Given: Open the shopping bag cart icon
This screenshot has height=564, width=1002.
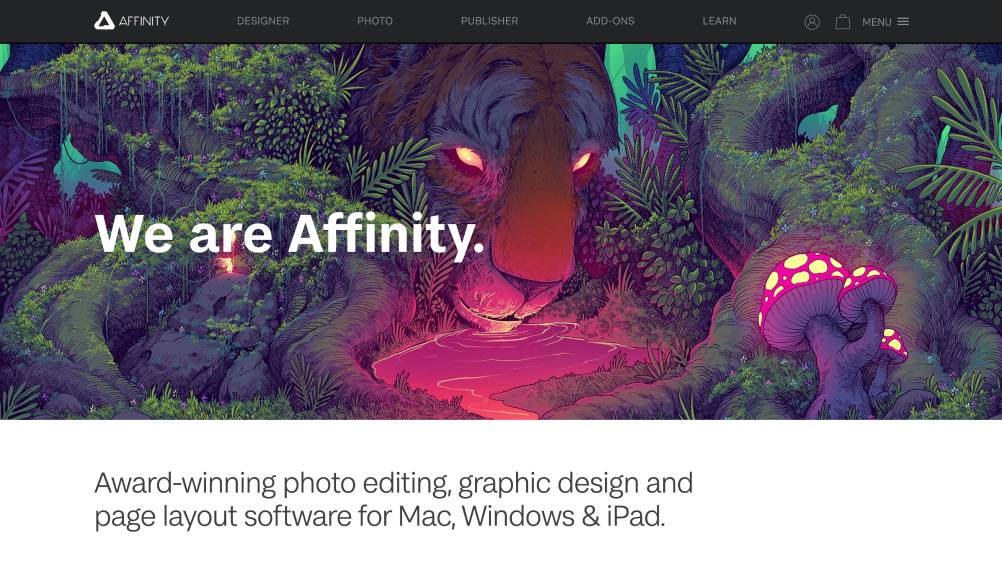Looking at the screenshot, I should coord(843,22).
